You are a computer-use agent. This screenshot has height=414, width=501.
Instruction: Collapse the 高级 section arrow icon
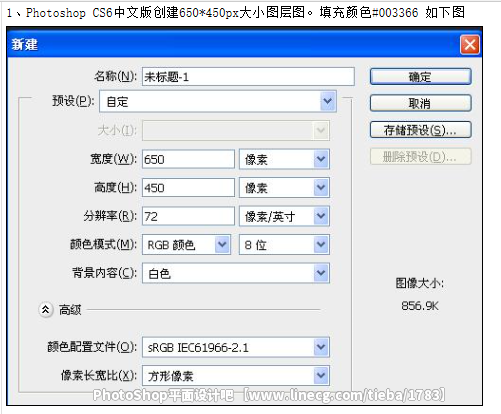46,310
